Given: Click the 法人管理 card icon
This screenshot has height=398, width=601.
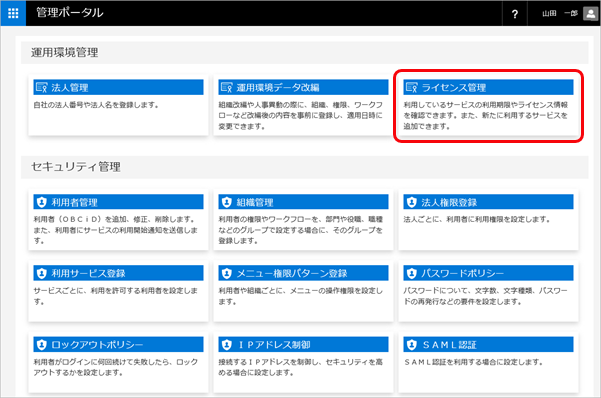Looking at the screenshot, I should pos(41,87).
